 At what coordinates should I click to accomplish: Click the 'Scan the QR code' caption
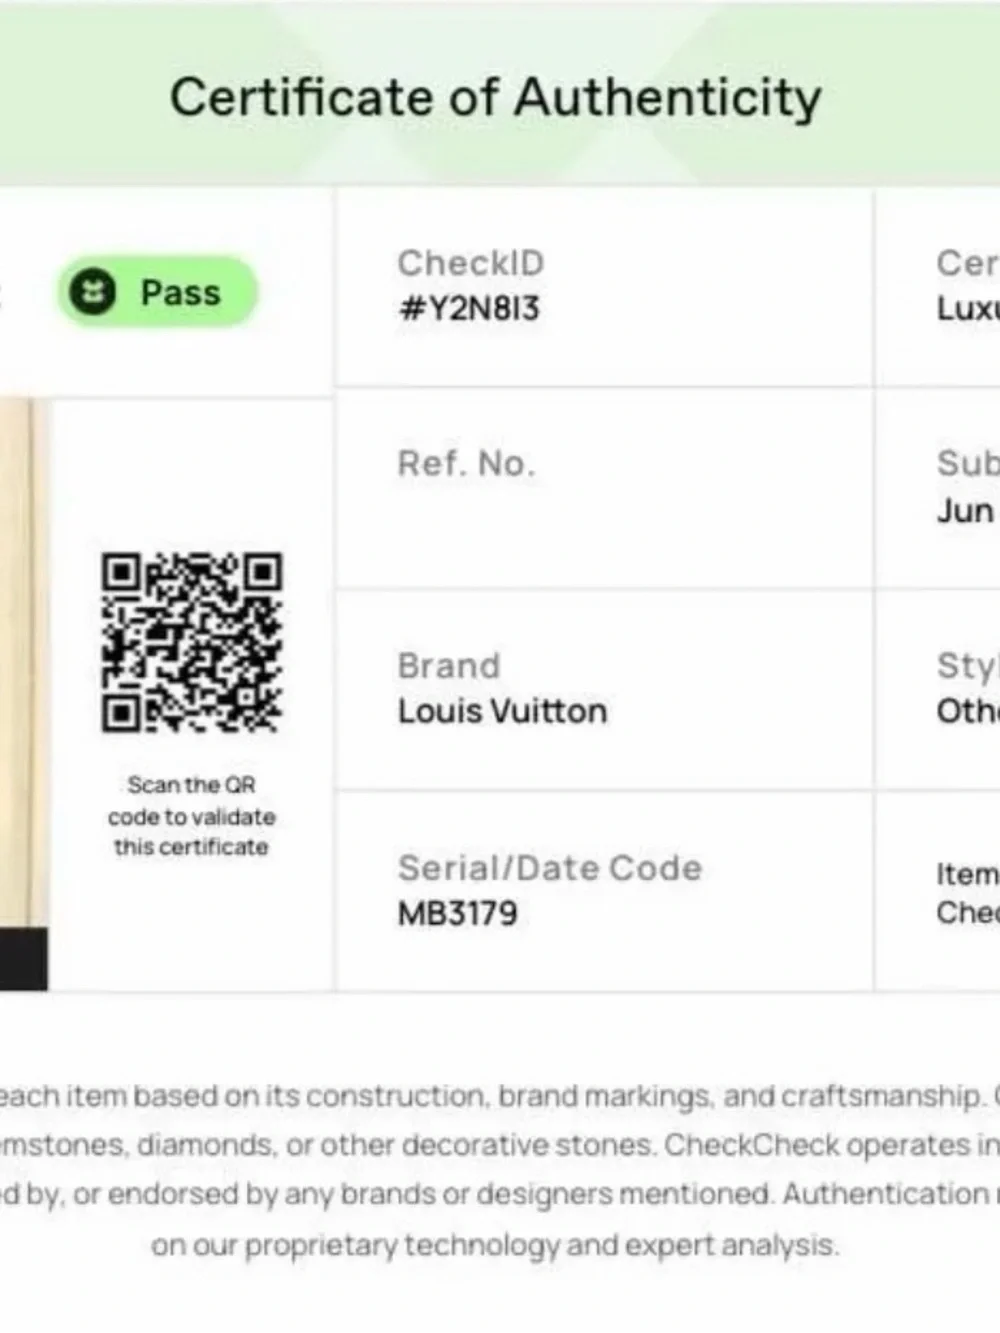pos(191,815)
